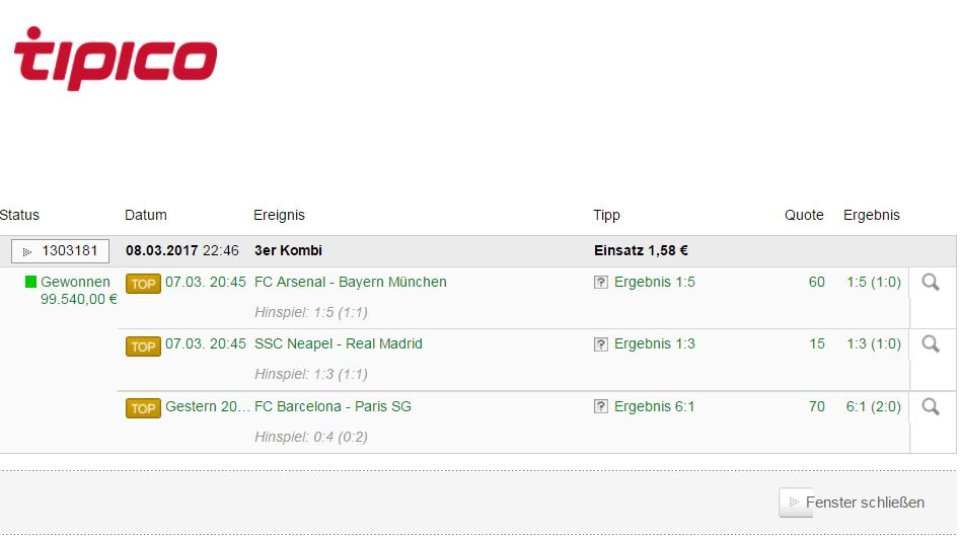The image size is (960, 540).
Task: Select the Ergebnis 6:1 tip text
Action: click(654, 406)
